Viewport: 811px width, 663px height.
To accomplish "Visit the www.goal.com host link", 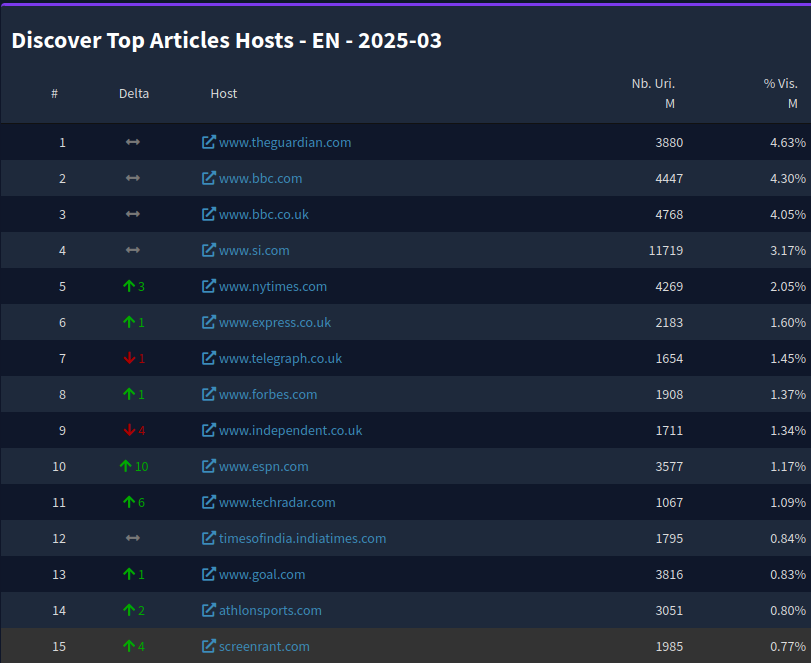I will [262, 575].
